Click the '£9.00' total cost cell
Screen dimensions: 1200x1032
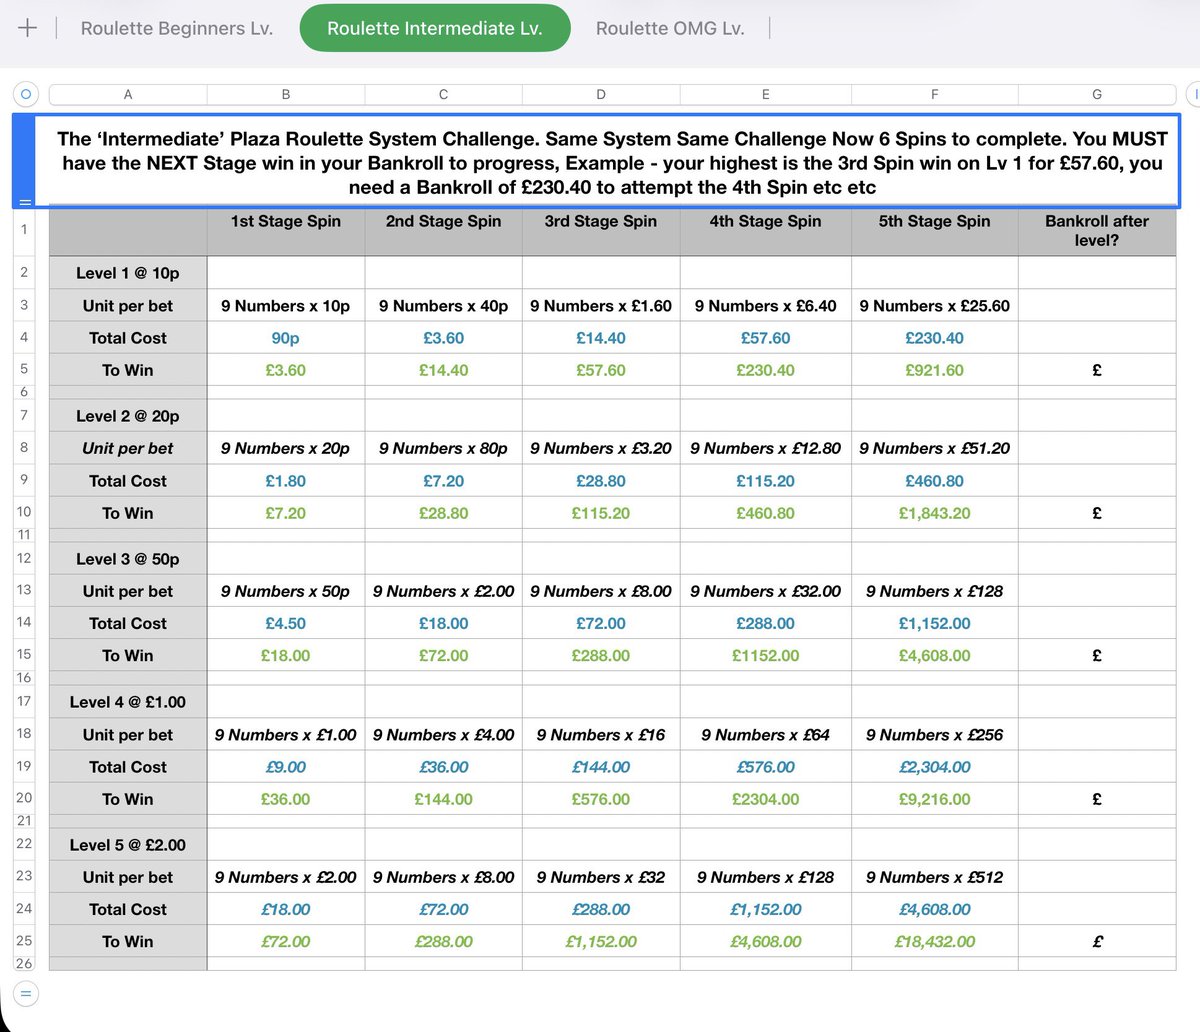[286, 767]
